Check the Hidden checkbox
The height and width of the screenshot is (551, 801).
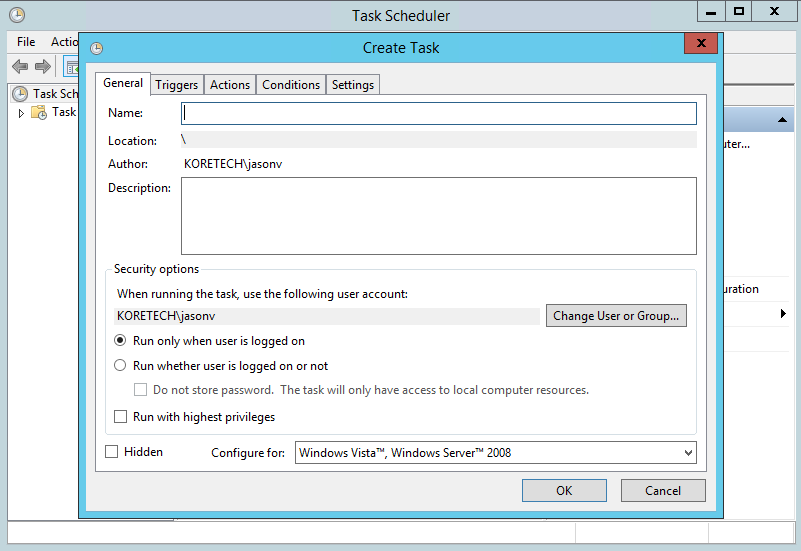pyautogui.click(x=111, y=451)
